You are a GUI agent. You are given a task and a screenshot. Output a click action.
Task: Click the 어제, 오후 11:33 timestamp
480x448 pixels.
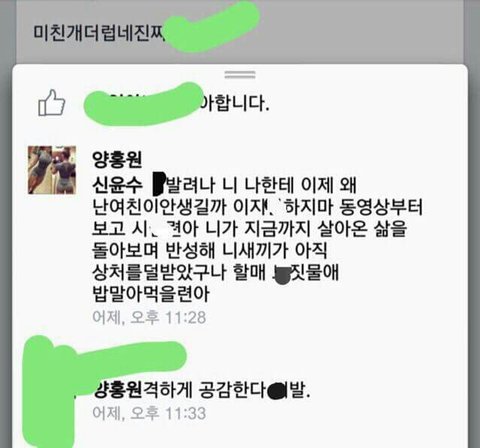click(149, 413)
